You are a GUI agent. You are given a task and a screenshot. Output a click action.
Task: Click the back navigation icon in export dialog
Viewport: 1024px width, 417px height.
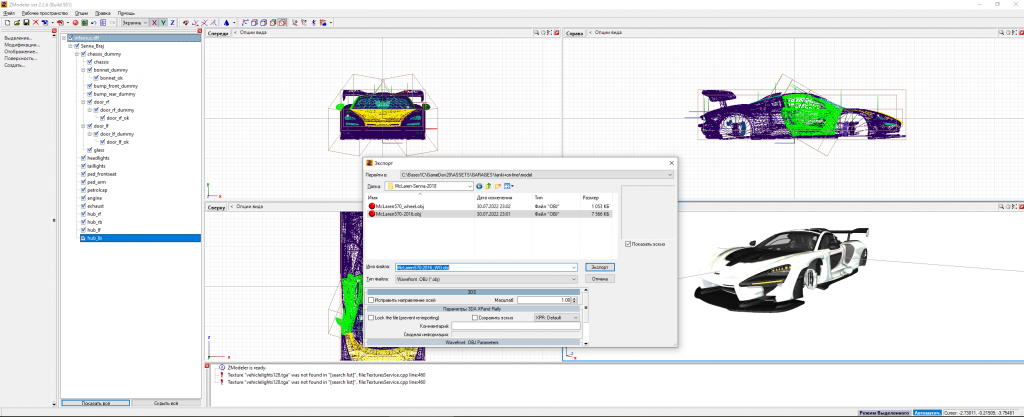[478, 186]
